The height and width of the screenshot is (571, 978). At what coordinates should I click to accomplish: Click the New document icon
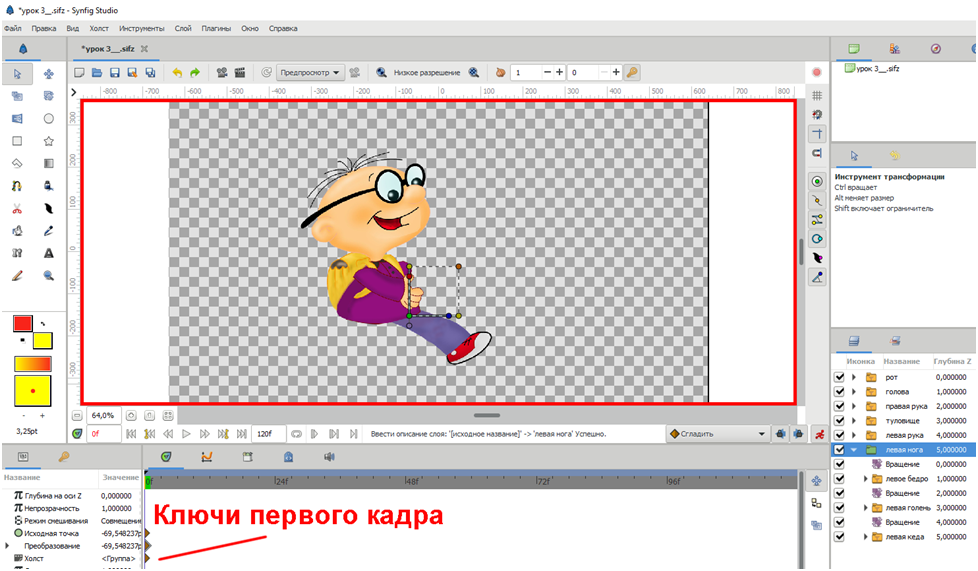pos(79,72)
